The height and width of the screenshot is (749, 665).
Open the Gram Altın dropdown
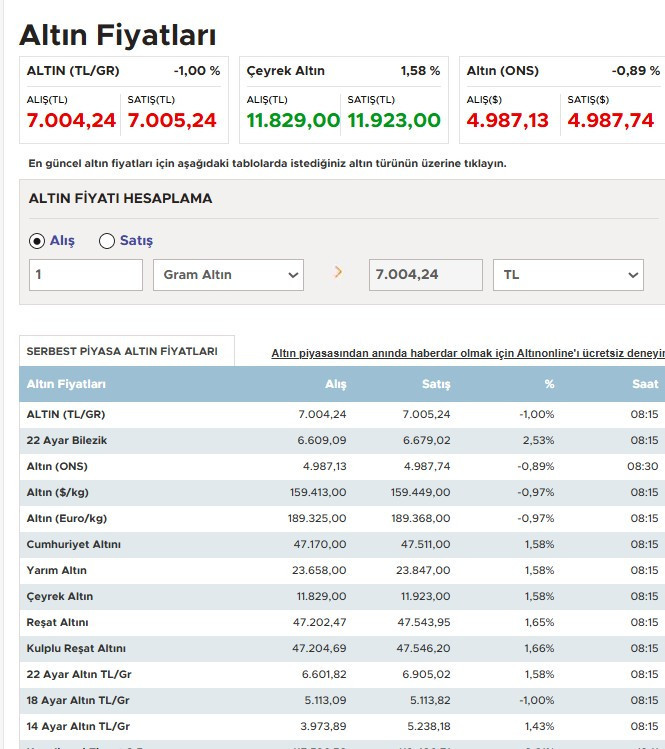228,275
